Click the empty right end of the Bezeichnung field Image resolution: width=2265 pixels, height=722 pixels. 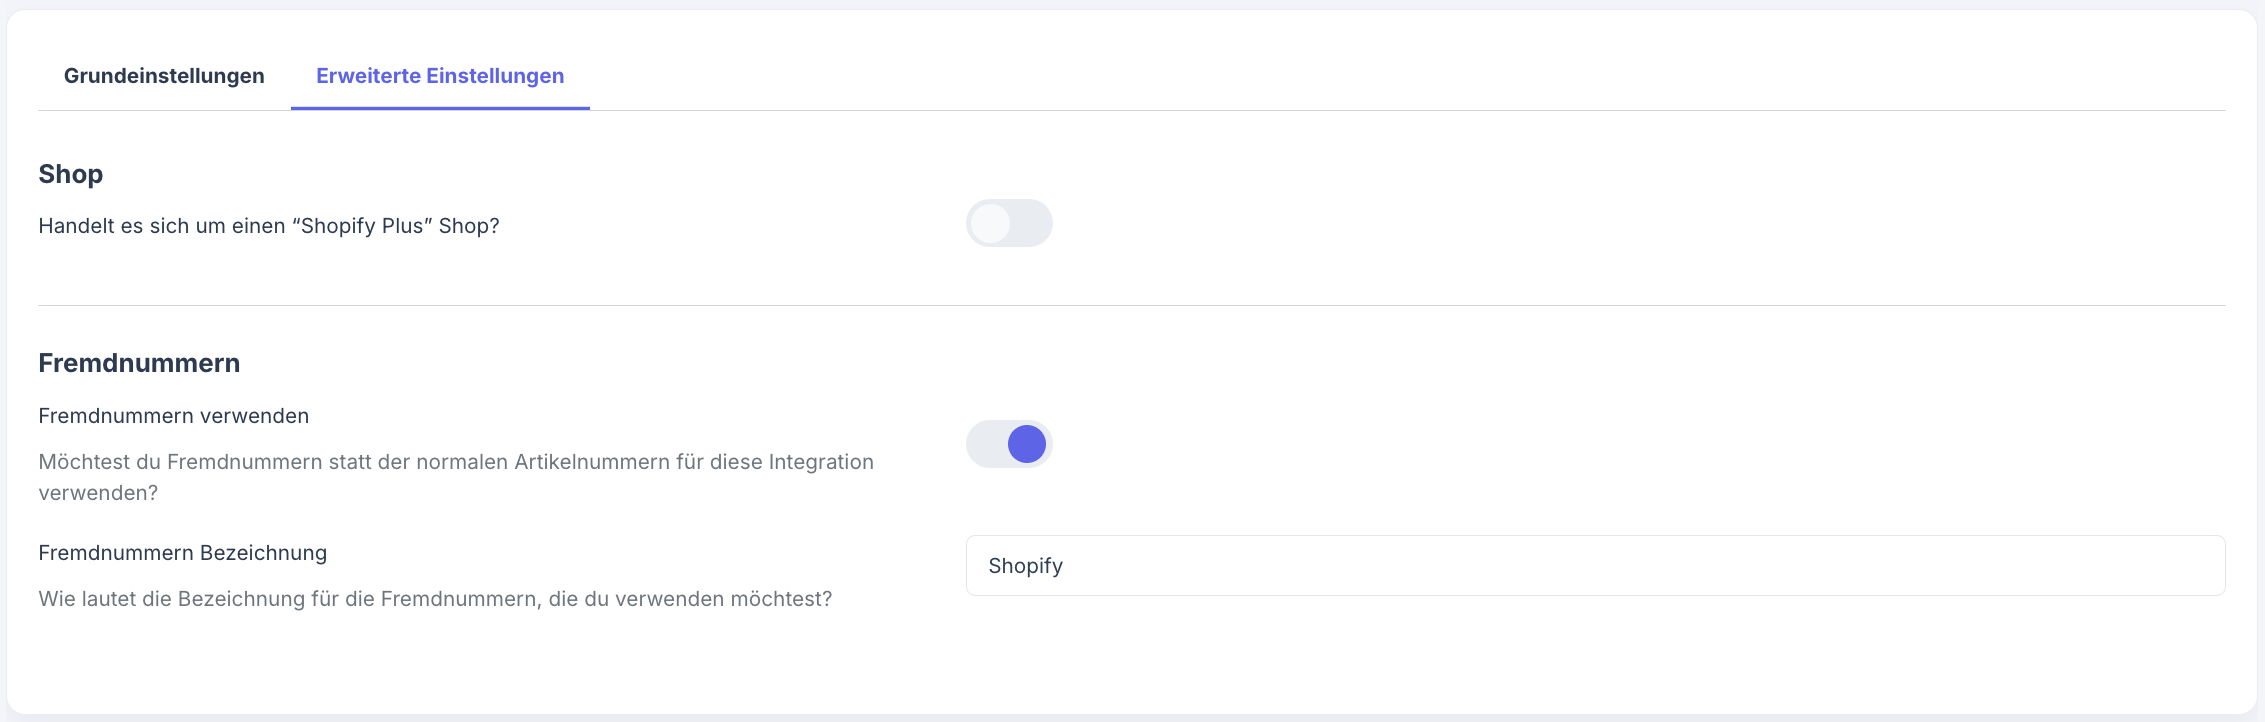[2150, 566]
